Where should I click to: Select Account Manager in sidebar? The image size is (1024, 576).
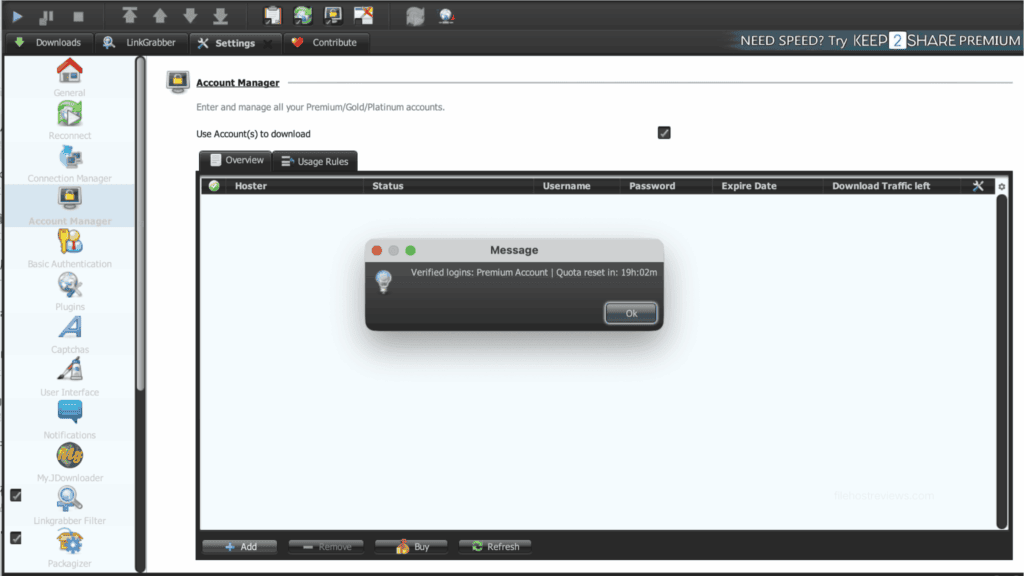(69, 206)
